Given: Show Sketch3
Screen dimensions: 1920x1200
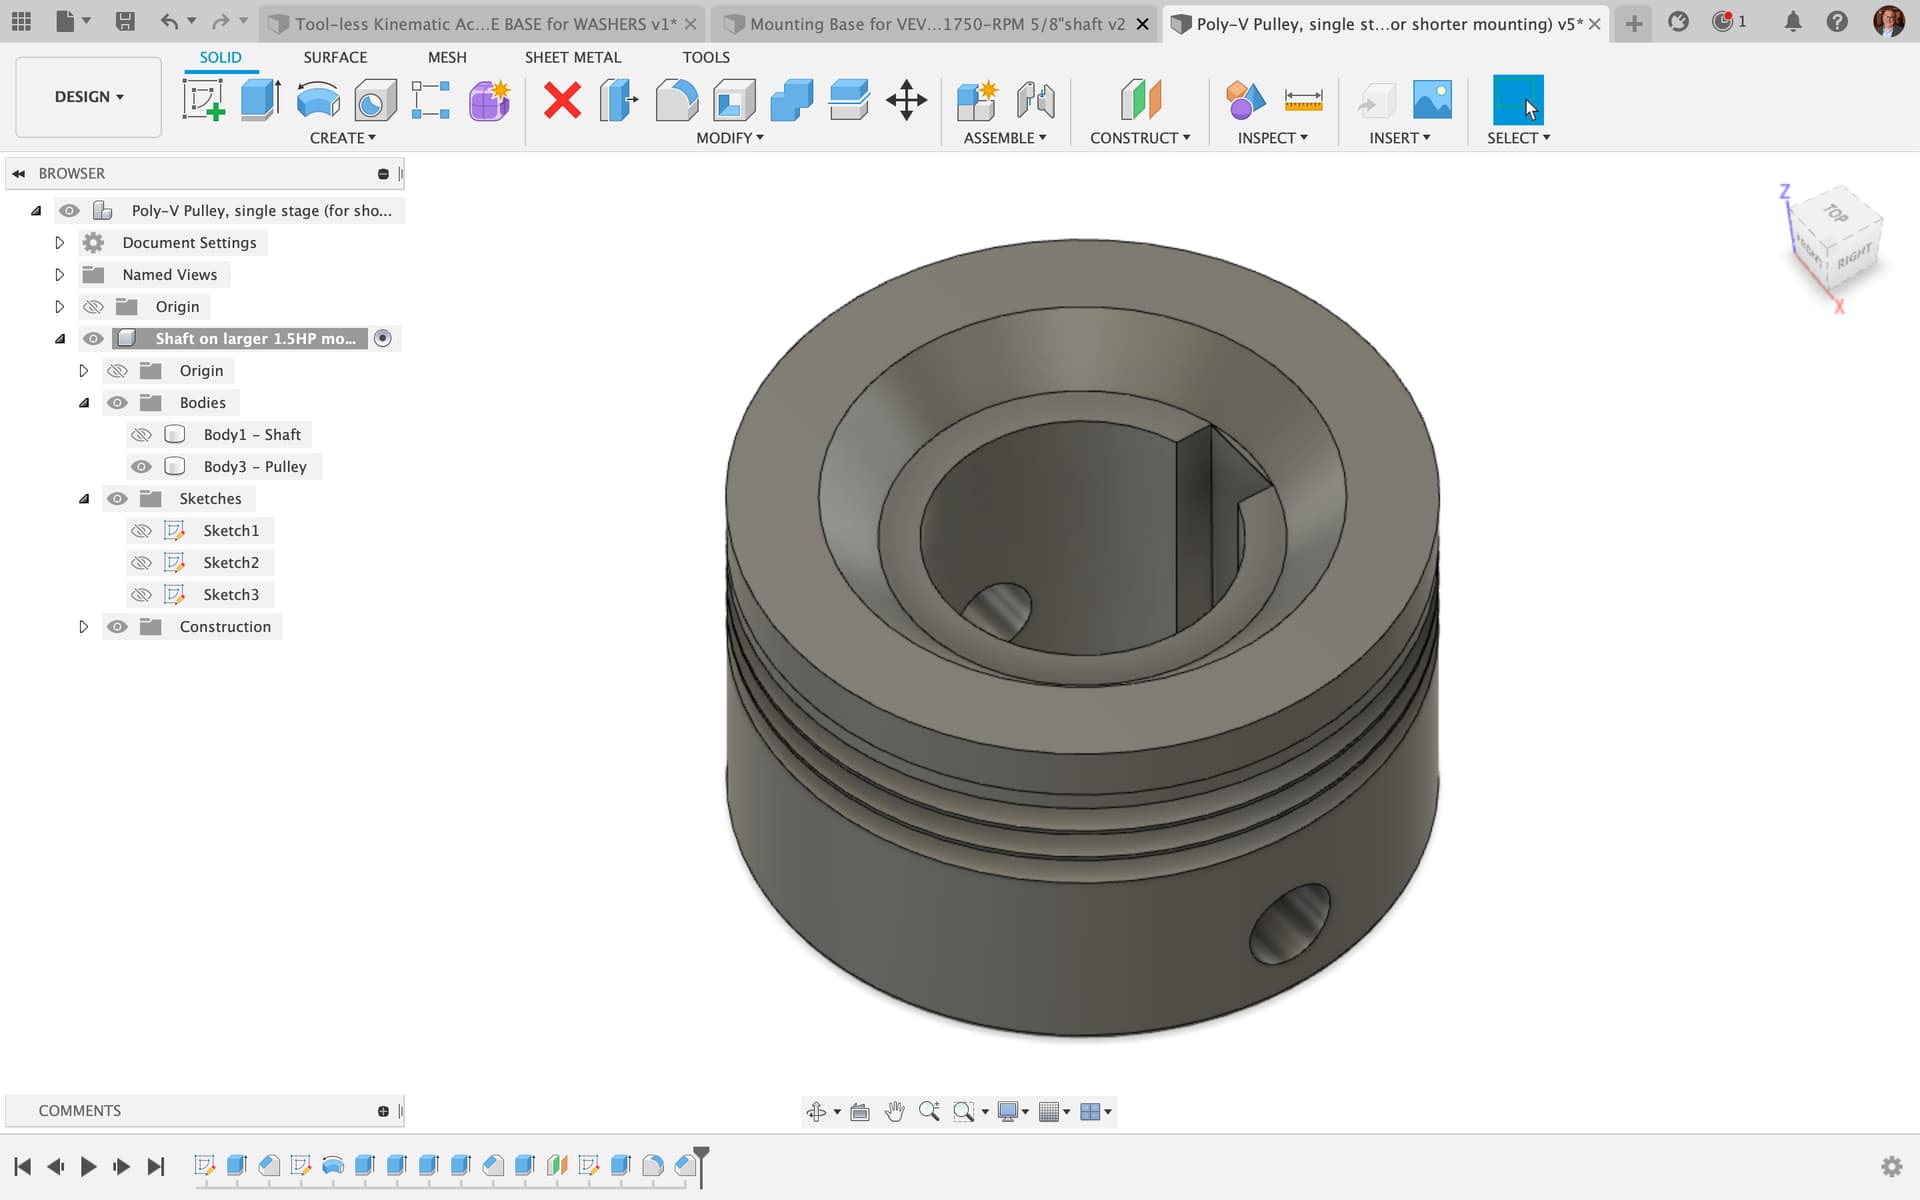Looking at the screenshot, I should (141, 594).
